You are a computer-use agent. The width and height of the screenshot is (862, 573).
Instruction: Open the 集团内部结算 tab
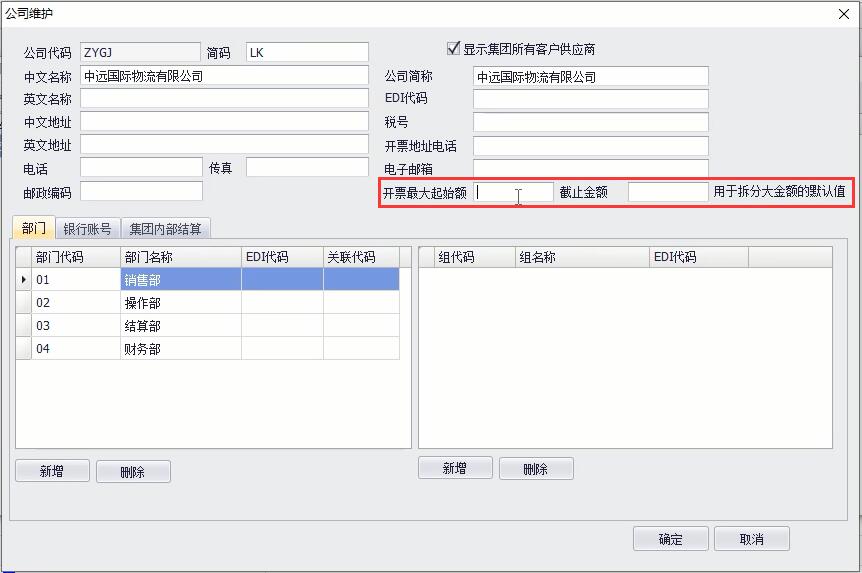[165, 229]
